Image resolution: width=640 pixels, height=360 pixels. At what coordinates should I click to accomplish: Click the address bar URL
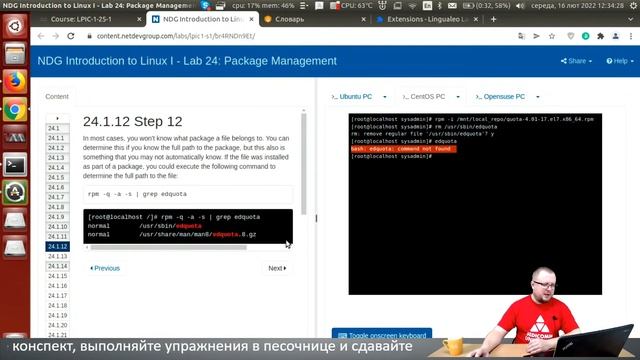(x=176, y=36)
